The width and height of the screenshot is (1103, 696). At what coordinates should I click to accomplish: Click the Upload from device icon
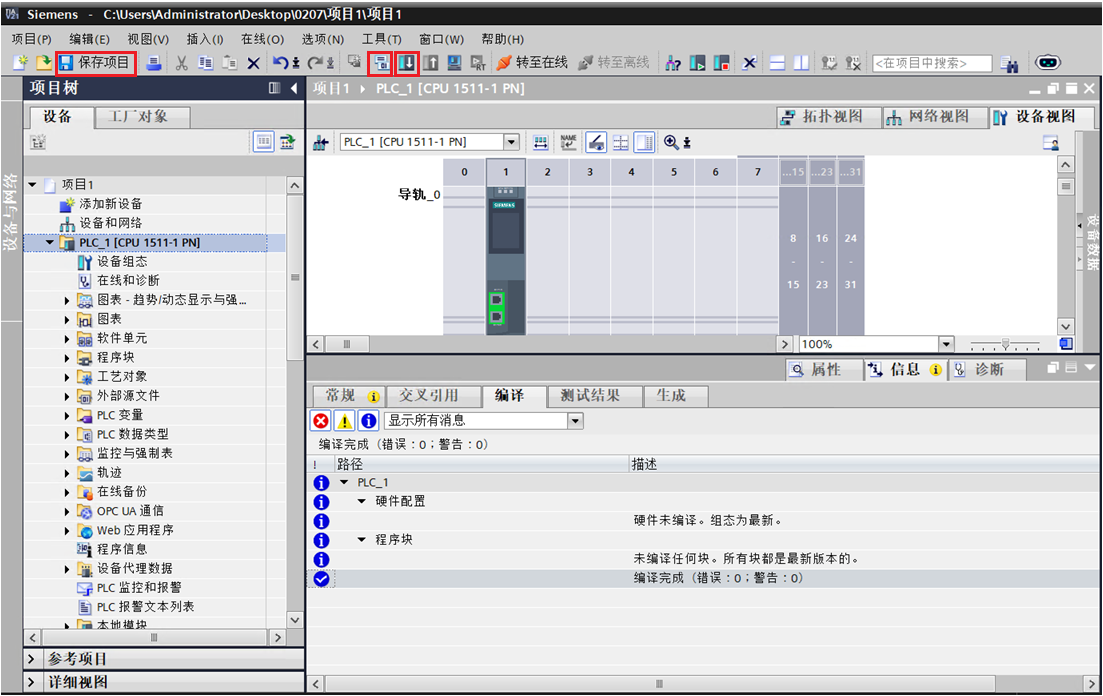coord(431,63)
